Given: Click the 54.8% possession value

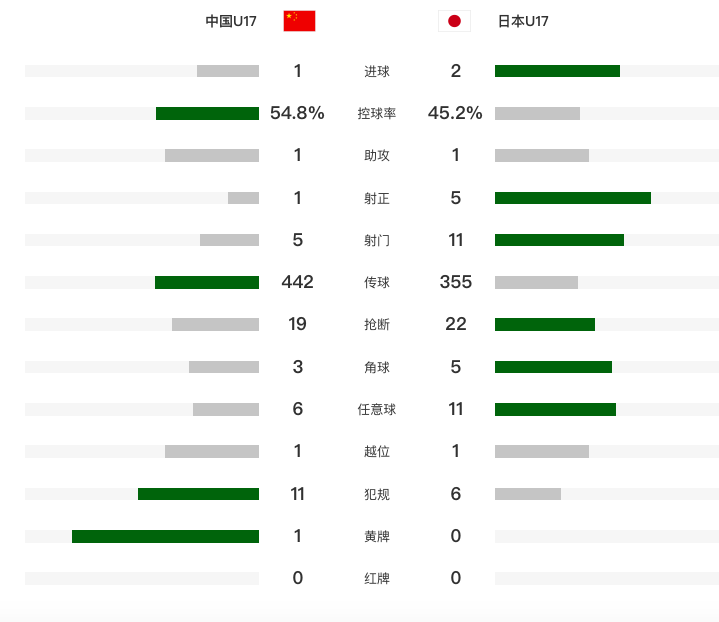Looking at the screenshot, I should point(297,113).
